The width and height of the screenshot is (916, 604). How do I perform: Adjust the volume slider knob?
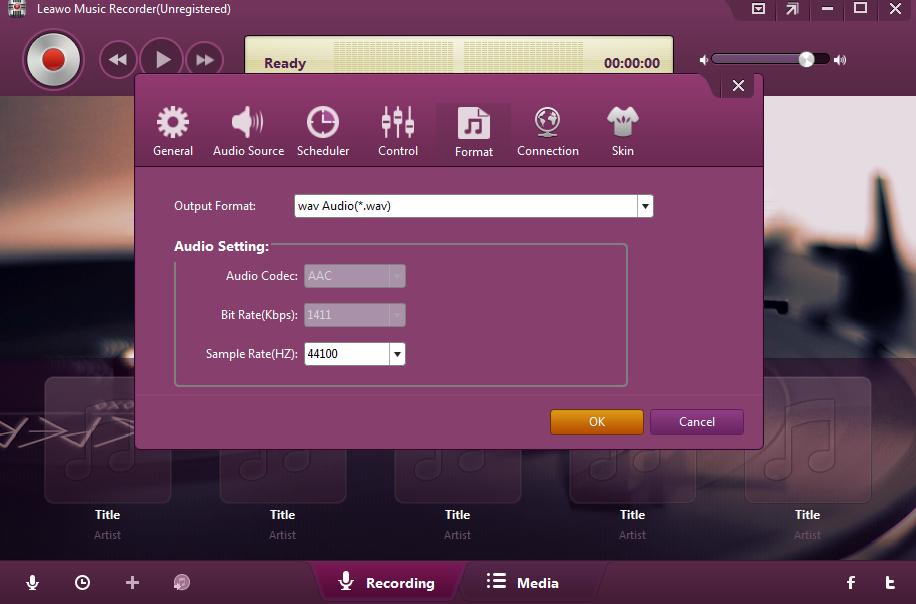coord(806,59)
